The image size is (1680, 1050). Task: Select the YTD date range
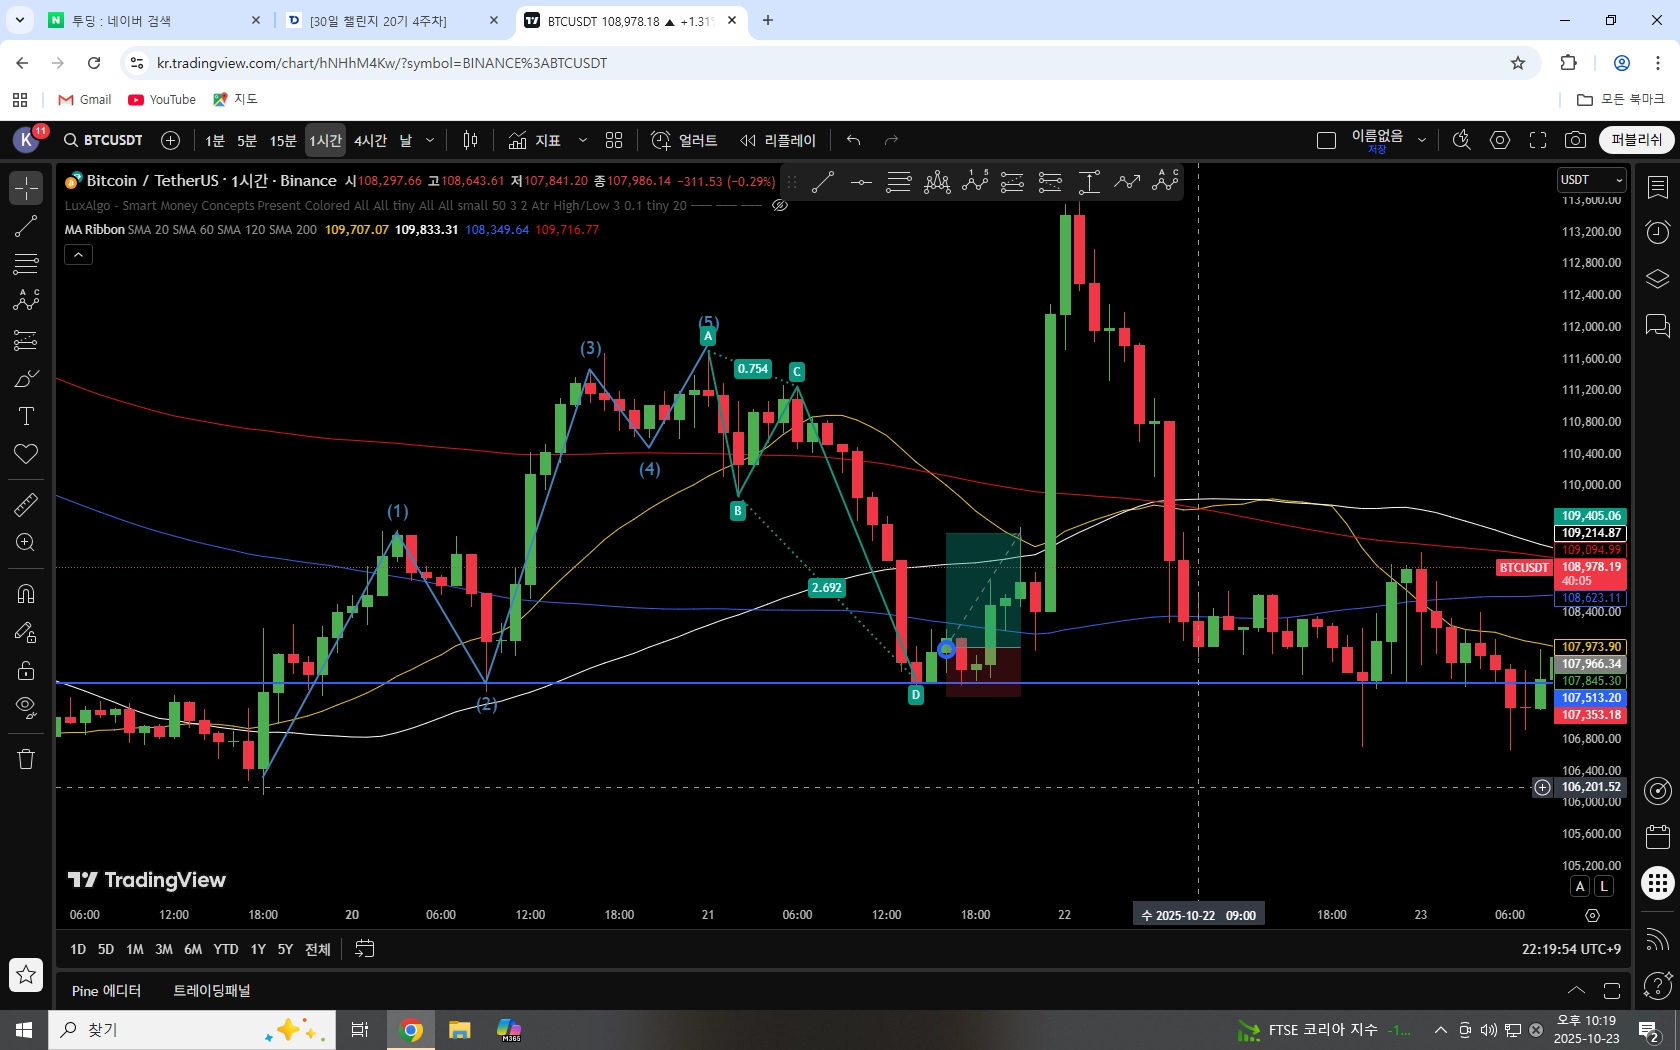point(226,949)
